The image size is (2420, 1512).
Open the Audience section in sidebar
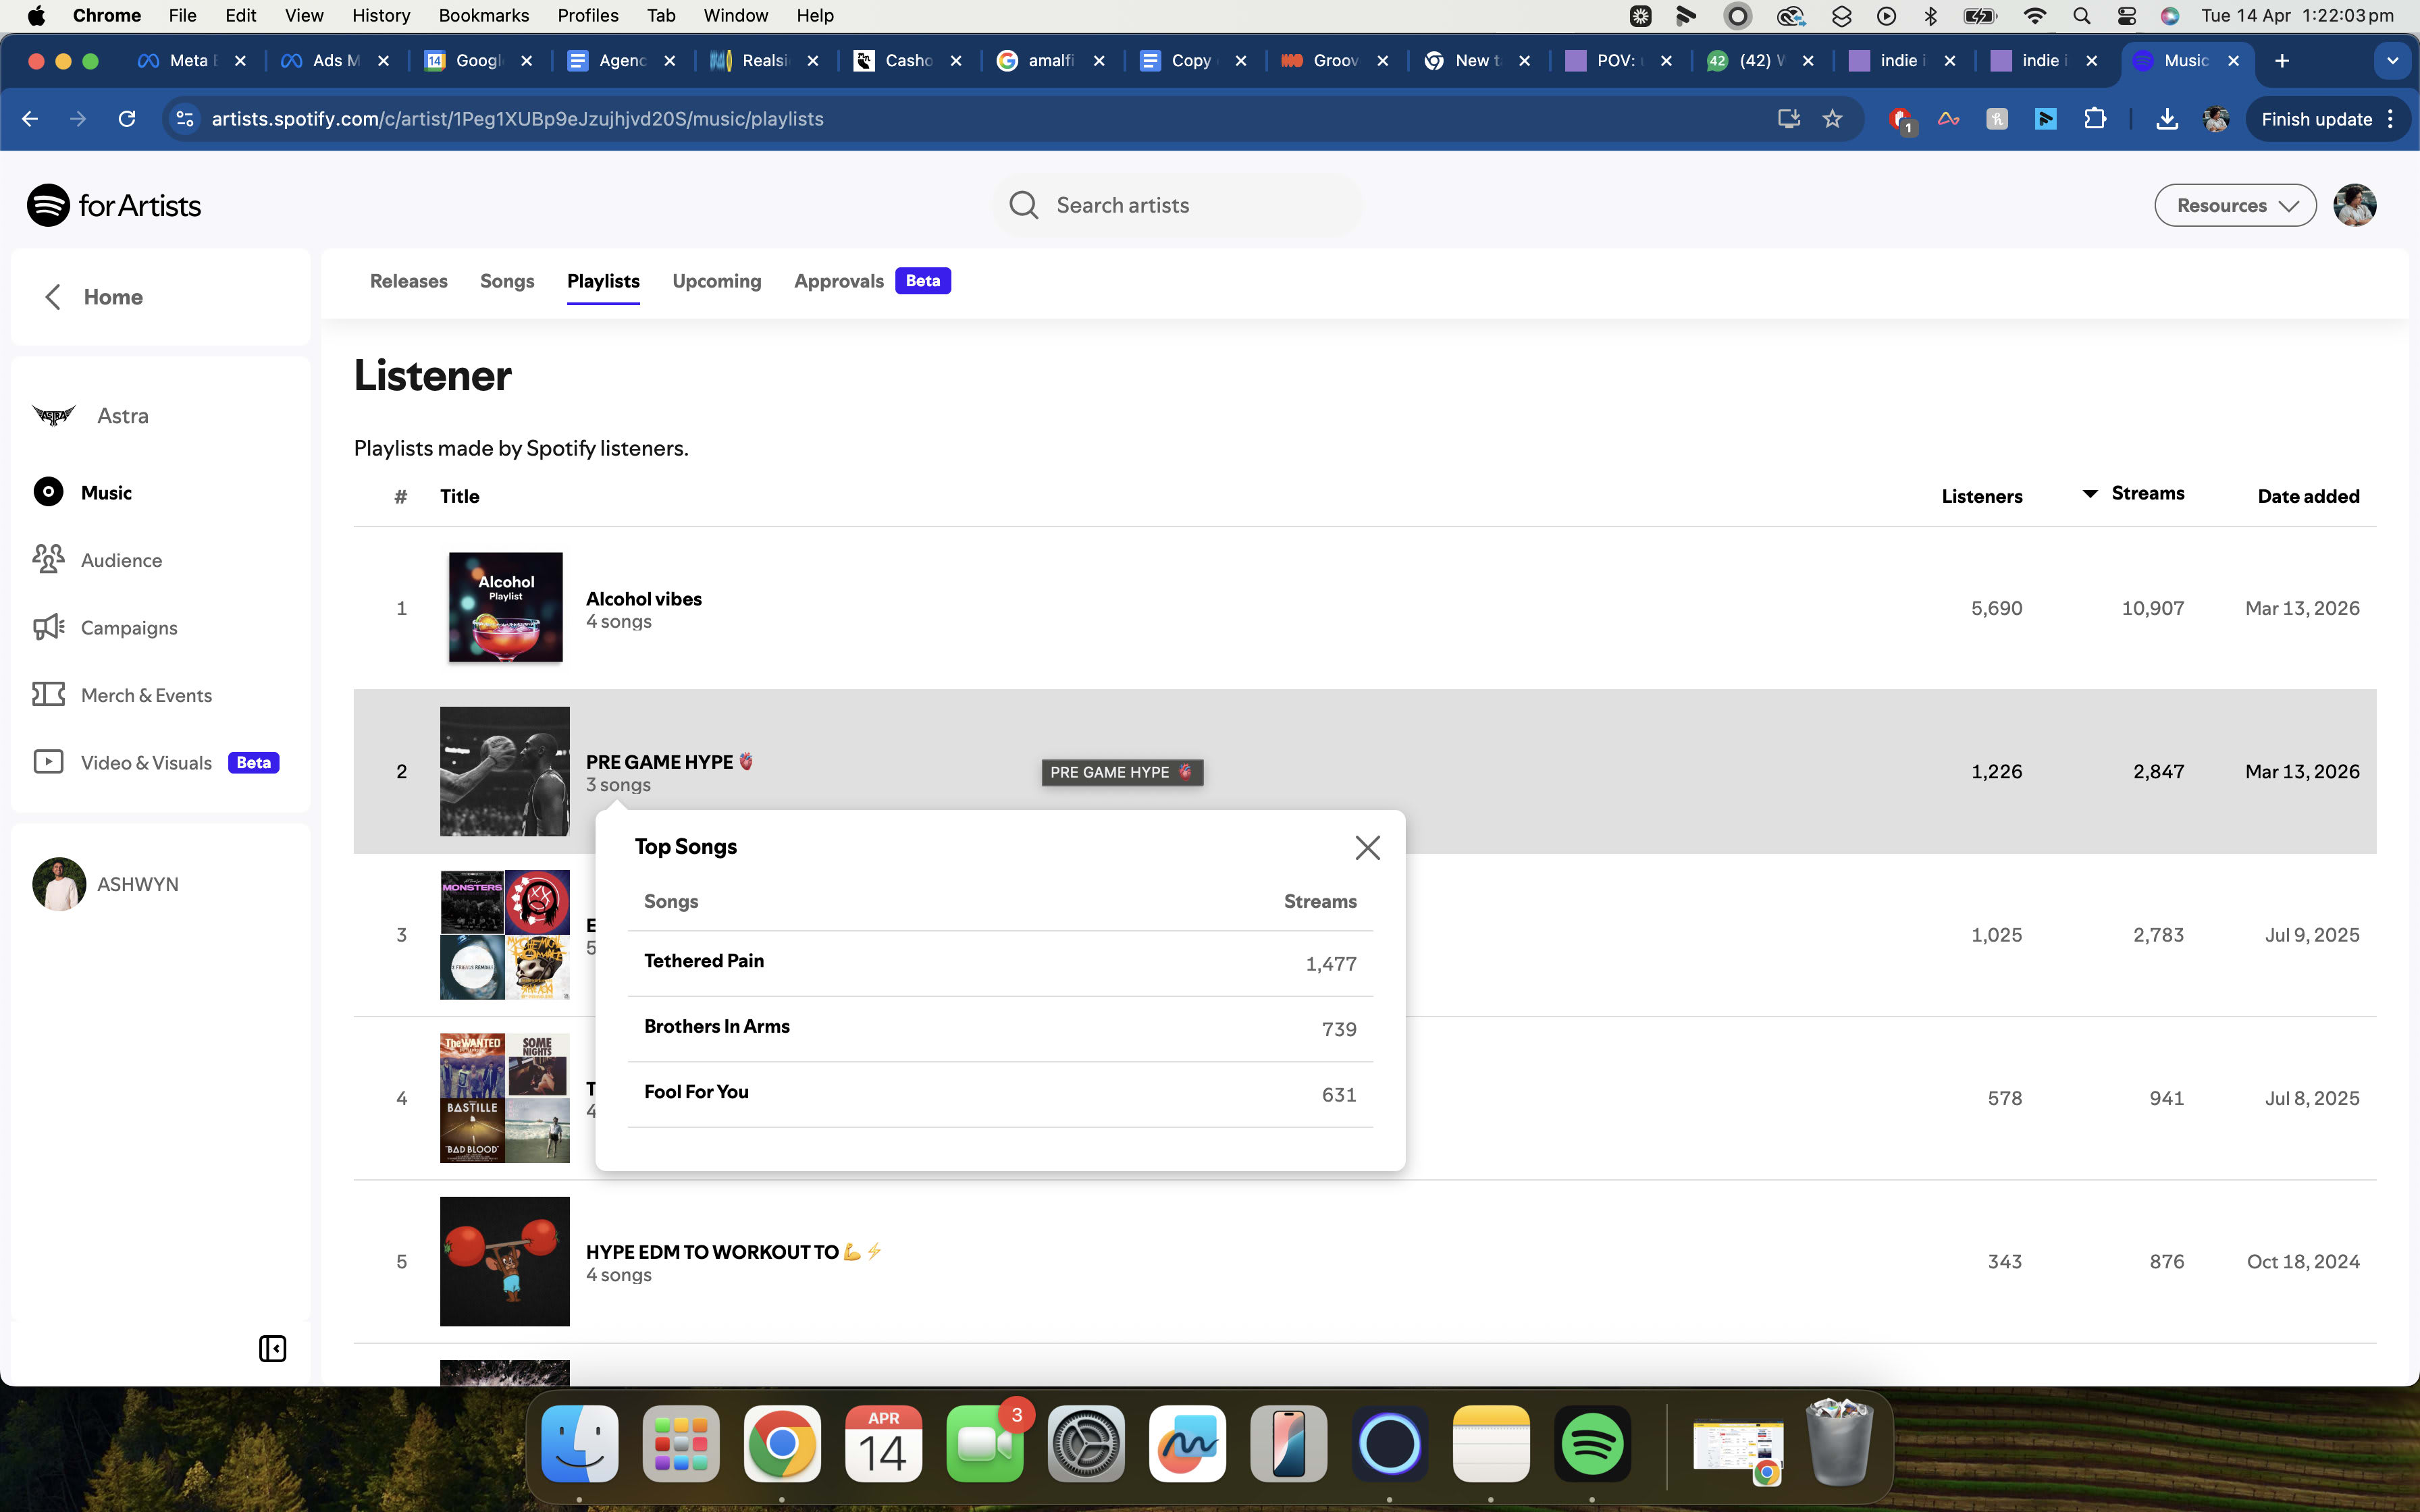coord(121,560)
